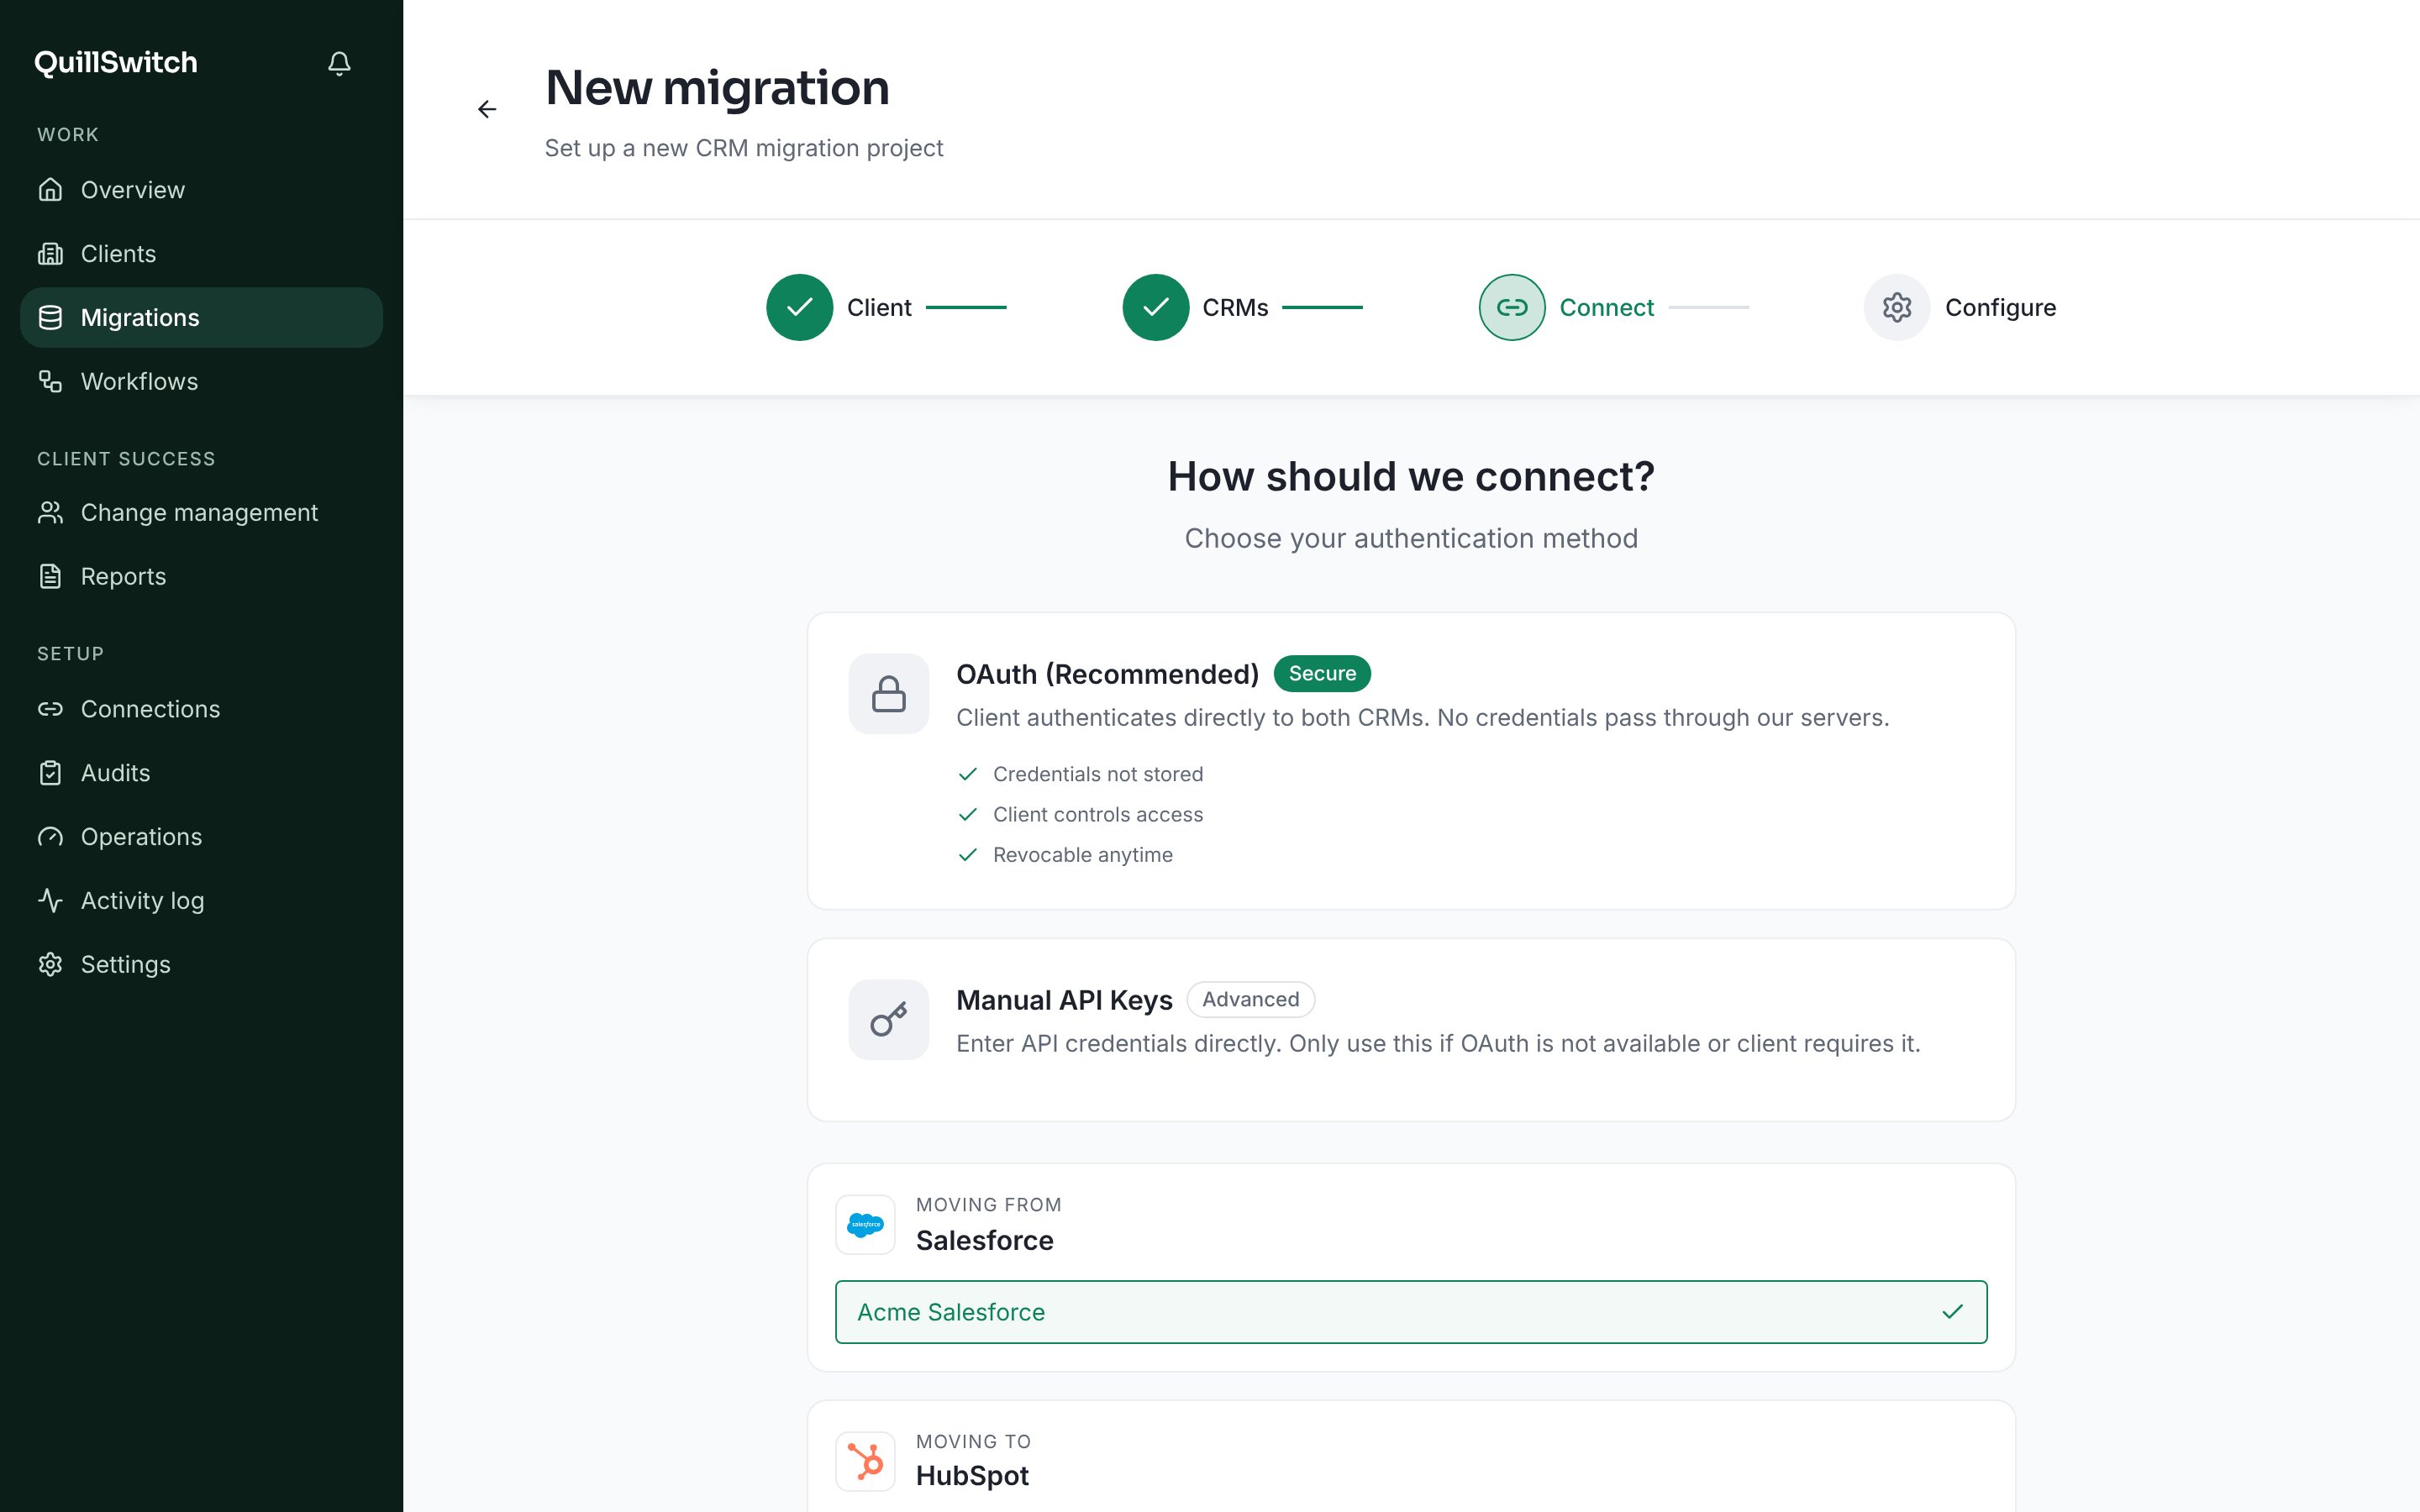Click the Reports document icon

point(50,577)
